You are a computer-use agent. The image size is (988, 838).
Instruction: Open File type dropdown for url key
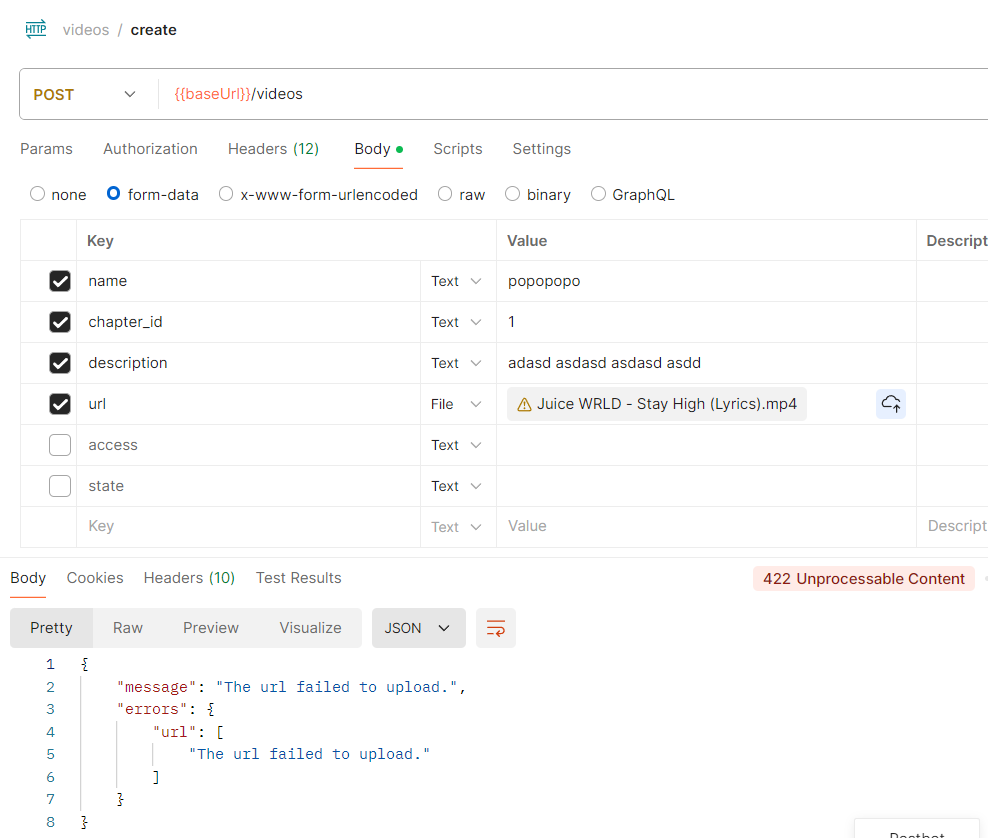point(456,404)
